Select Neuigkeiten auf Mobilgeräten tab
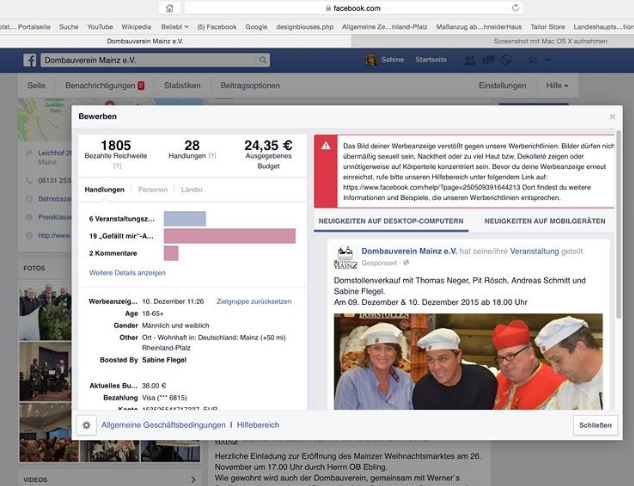 click(545, 221)
